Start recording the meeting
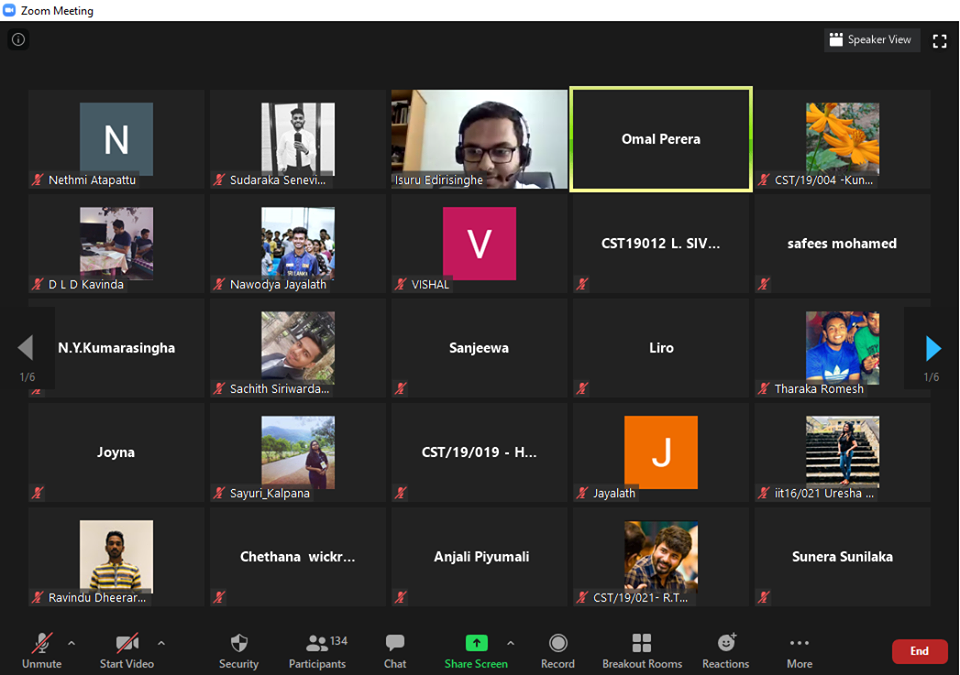960x675 pixels. (558, 651)
